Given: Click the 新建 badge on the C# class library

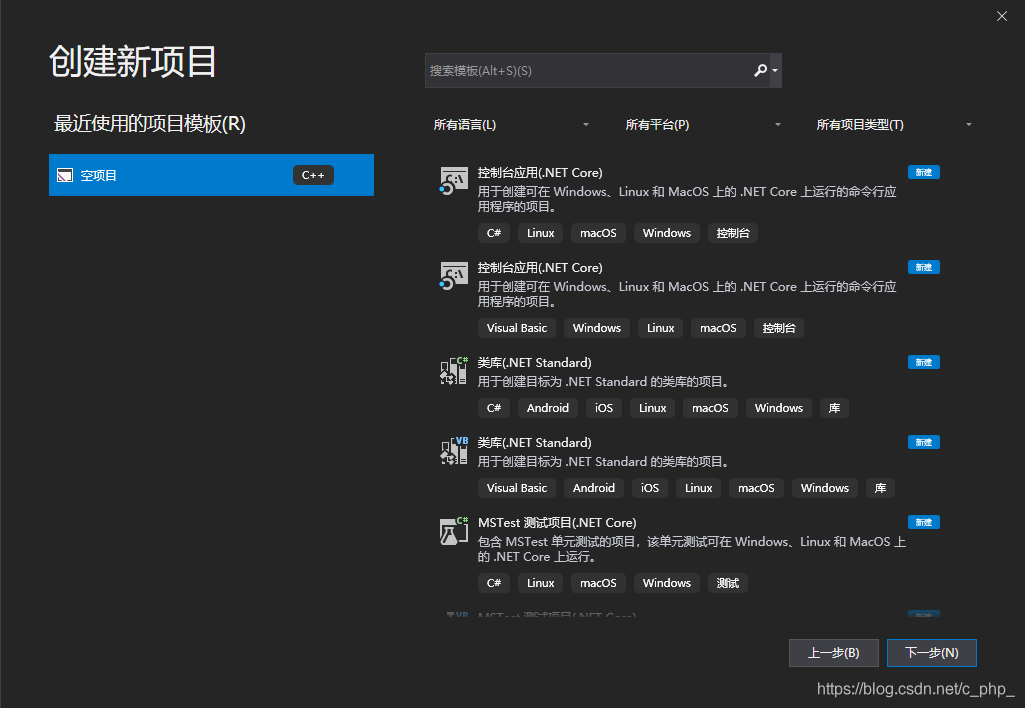Looking at the screenshot, I should [924, 362].
